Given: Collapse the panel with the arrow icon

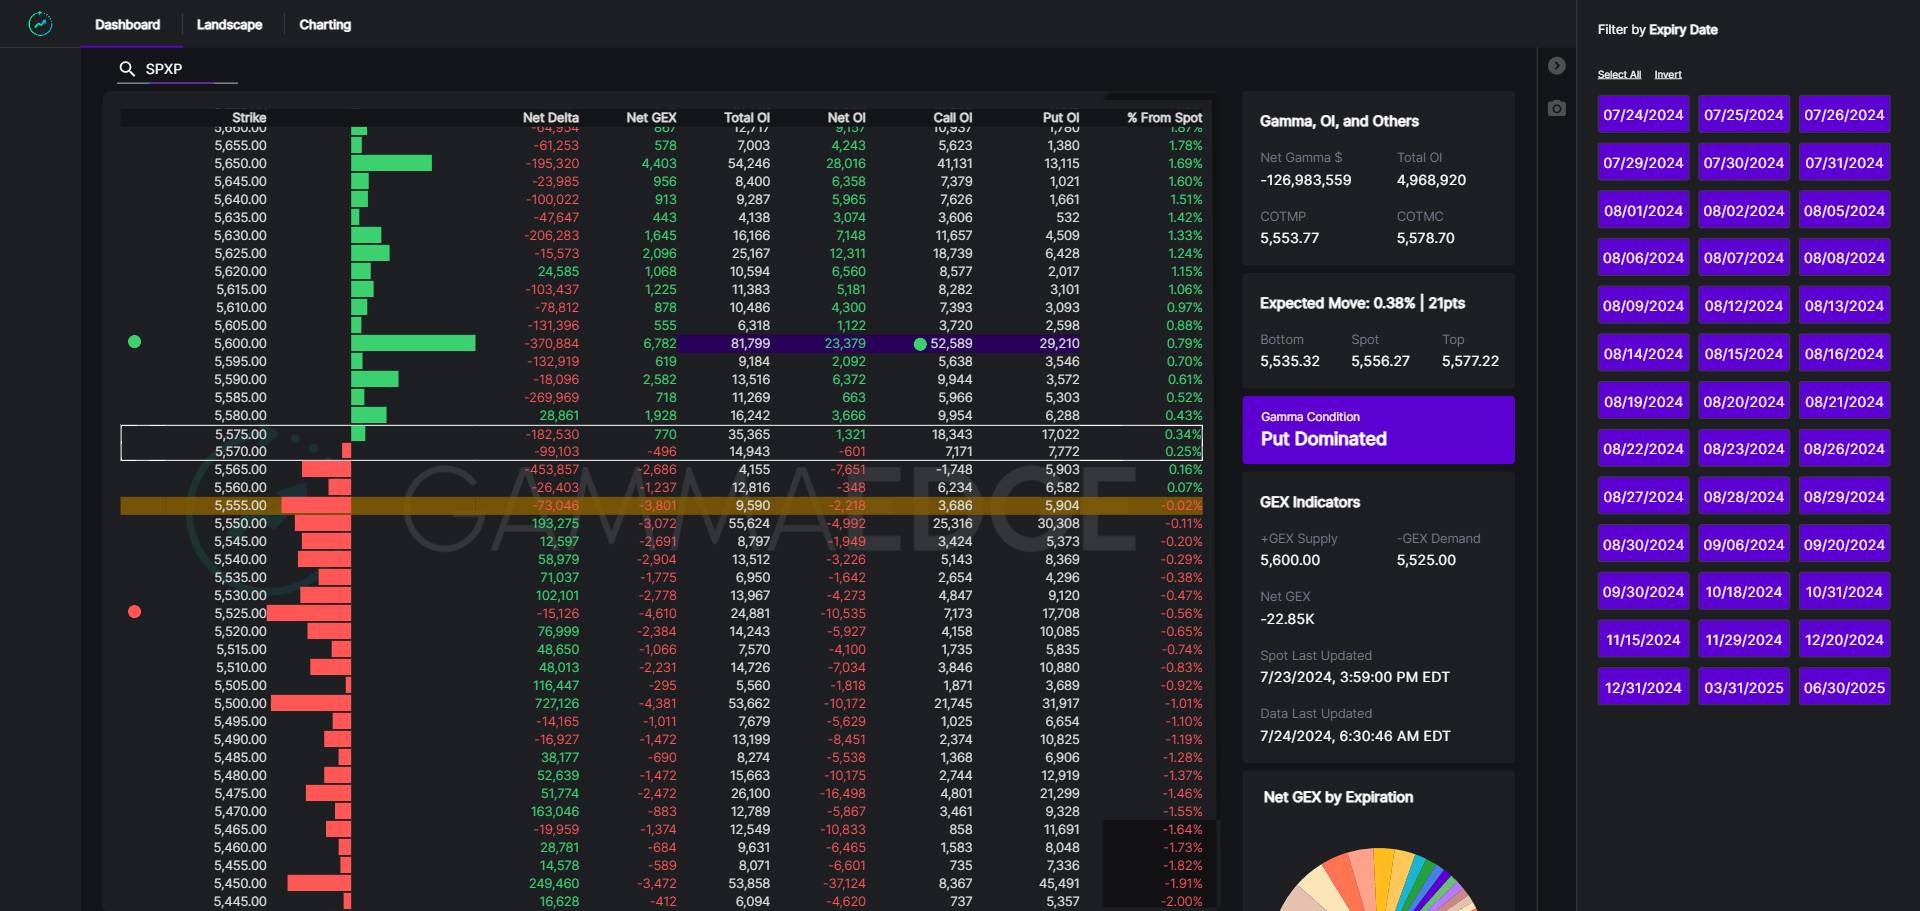Looking at the screenshot, I should coord(1556,66).
